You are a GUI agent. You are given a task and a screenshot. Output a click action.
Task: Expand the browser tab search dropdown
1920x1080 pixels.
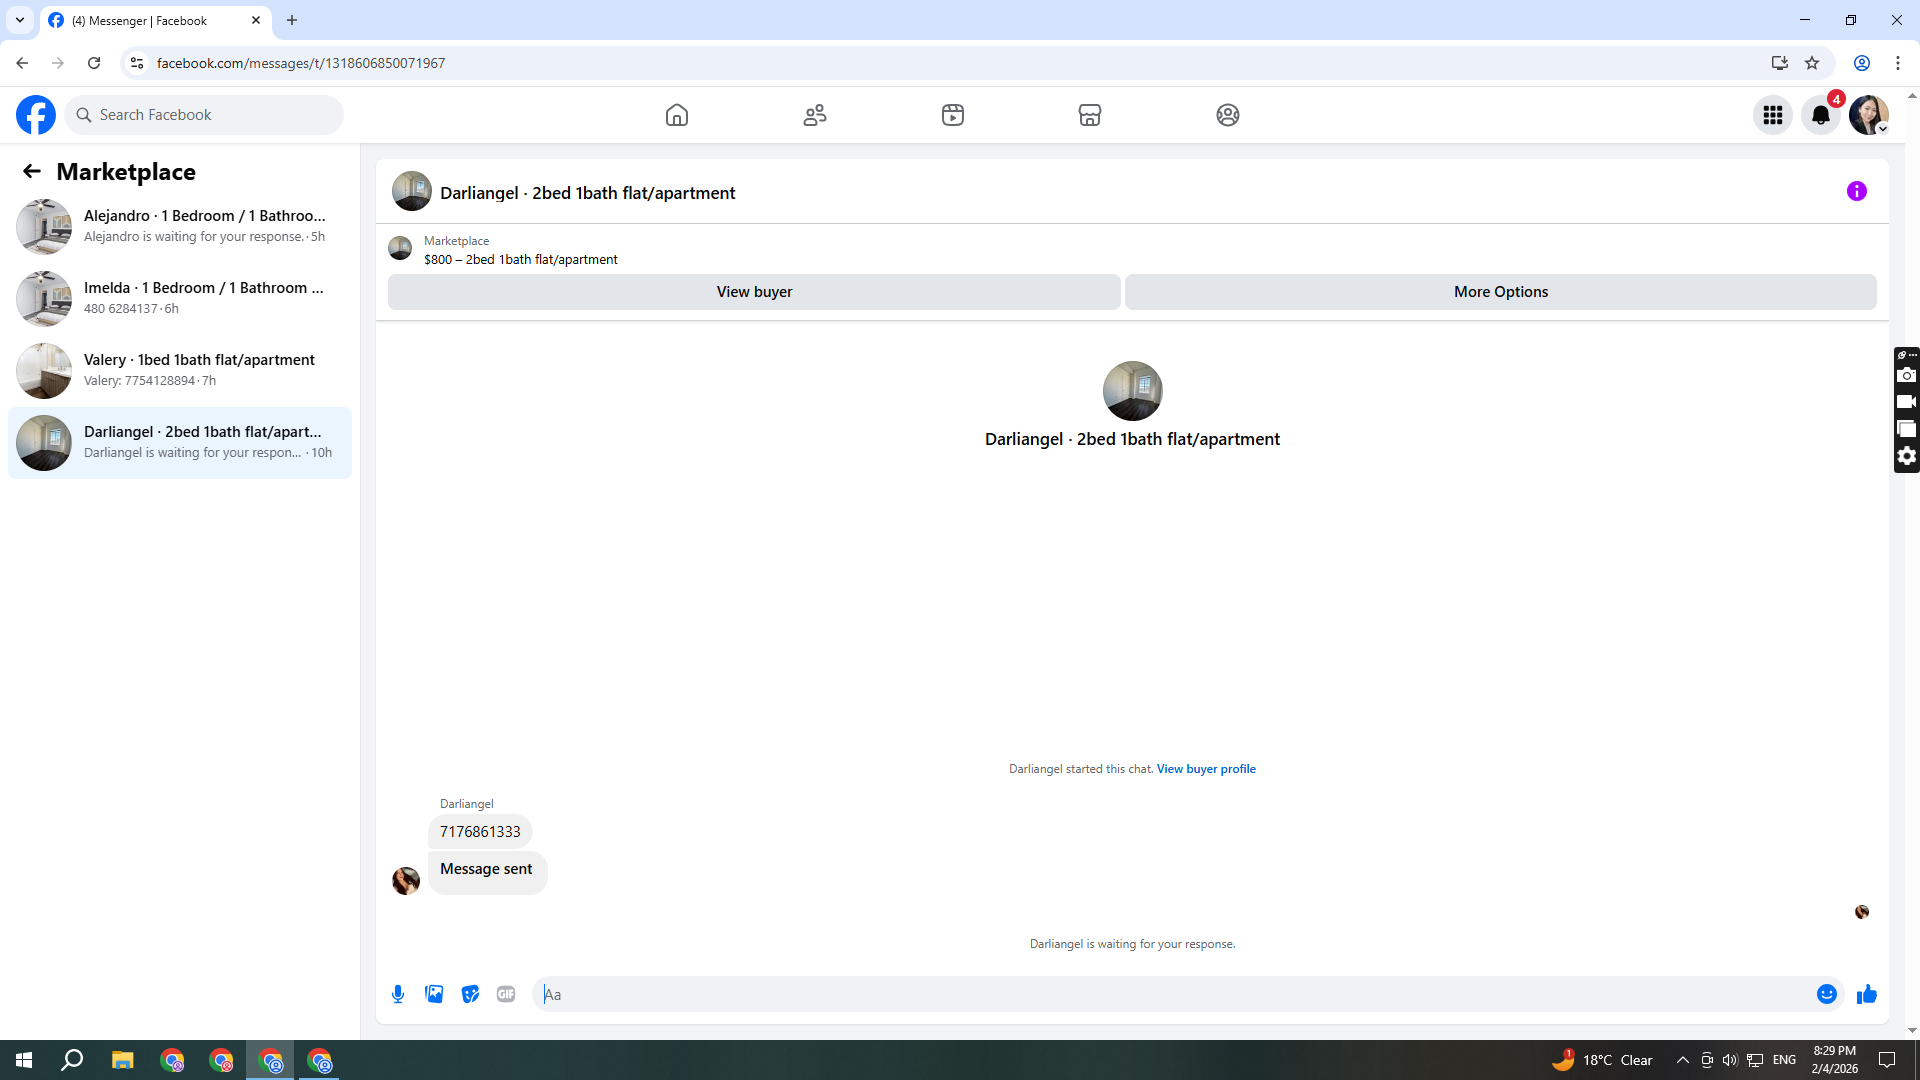pyautogui.click(x=19, y=20)
